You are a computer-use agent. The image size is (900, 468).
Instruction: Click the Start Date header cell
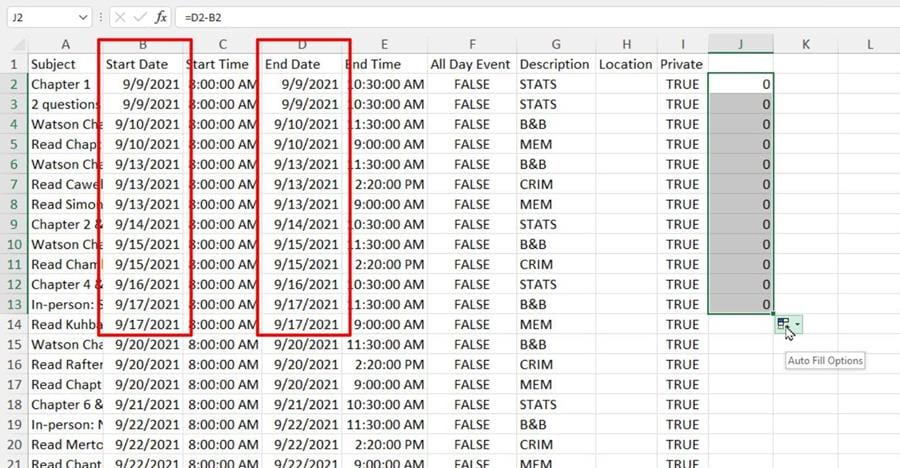(x=143, y=64)
